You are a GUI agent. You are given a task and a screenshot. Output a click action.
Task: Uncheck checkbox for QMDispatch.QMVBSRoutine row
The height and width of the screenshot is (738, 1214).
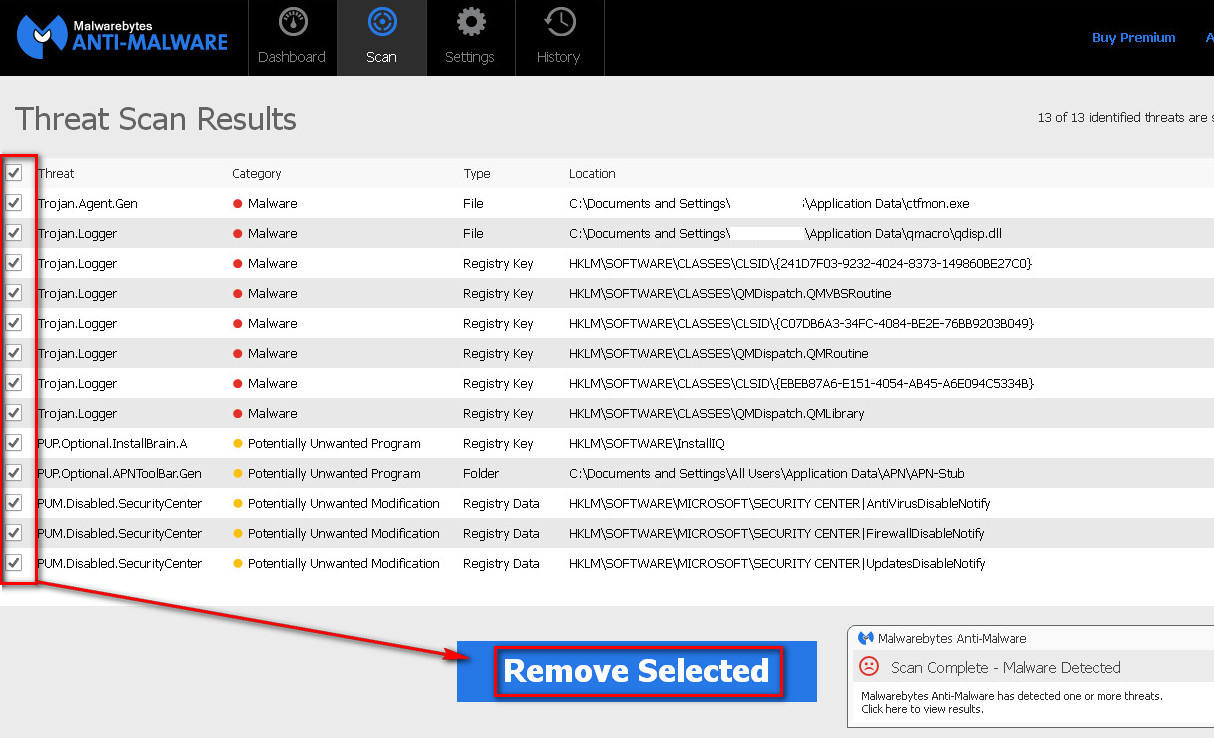click(x=14, y=293)
